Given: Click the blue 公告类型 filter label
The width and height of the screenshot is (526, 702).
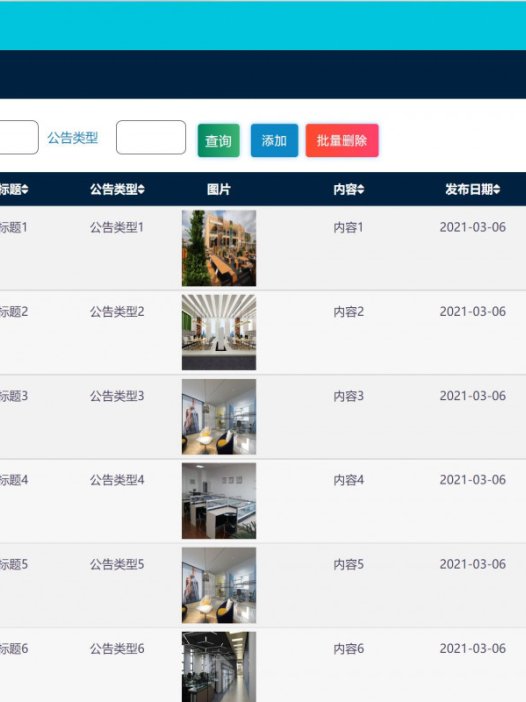Looking at the screenshot, I should [73, 138].
